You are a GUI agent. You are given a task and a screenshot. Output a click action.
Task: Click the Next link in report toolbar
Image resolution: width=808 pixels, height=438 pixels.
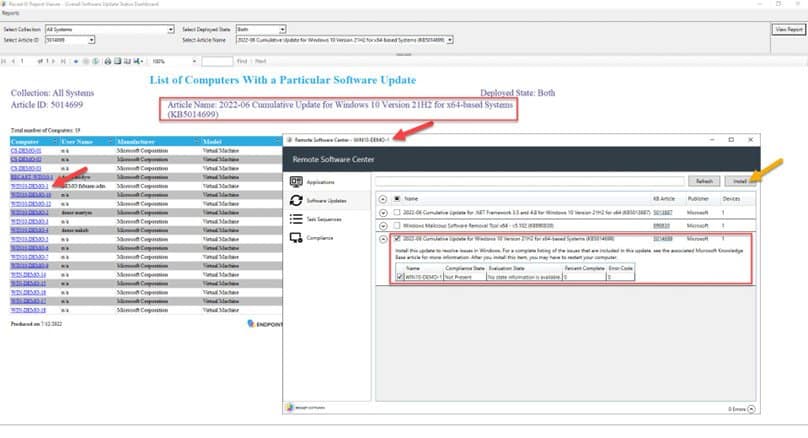coord(261,61)
